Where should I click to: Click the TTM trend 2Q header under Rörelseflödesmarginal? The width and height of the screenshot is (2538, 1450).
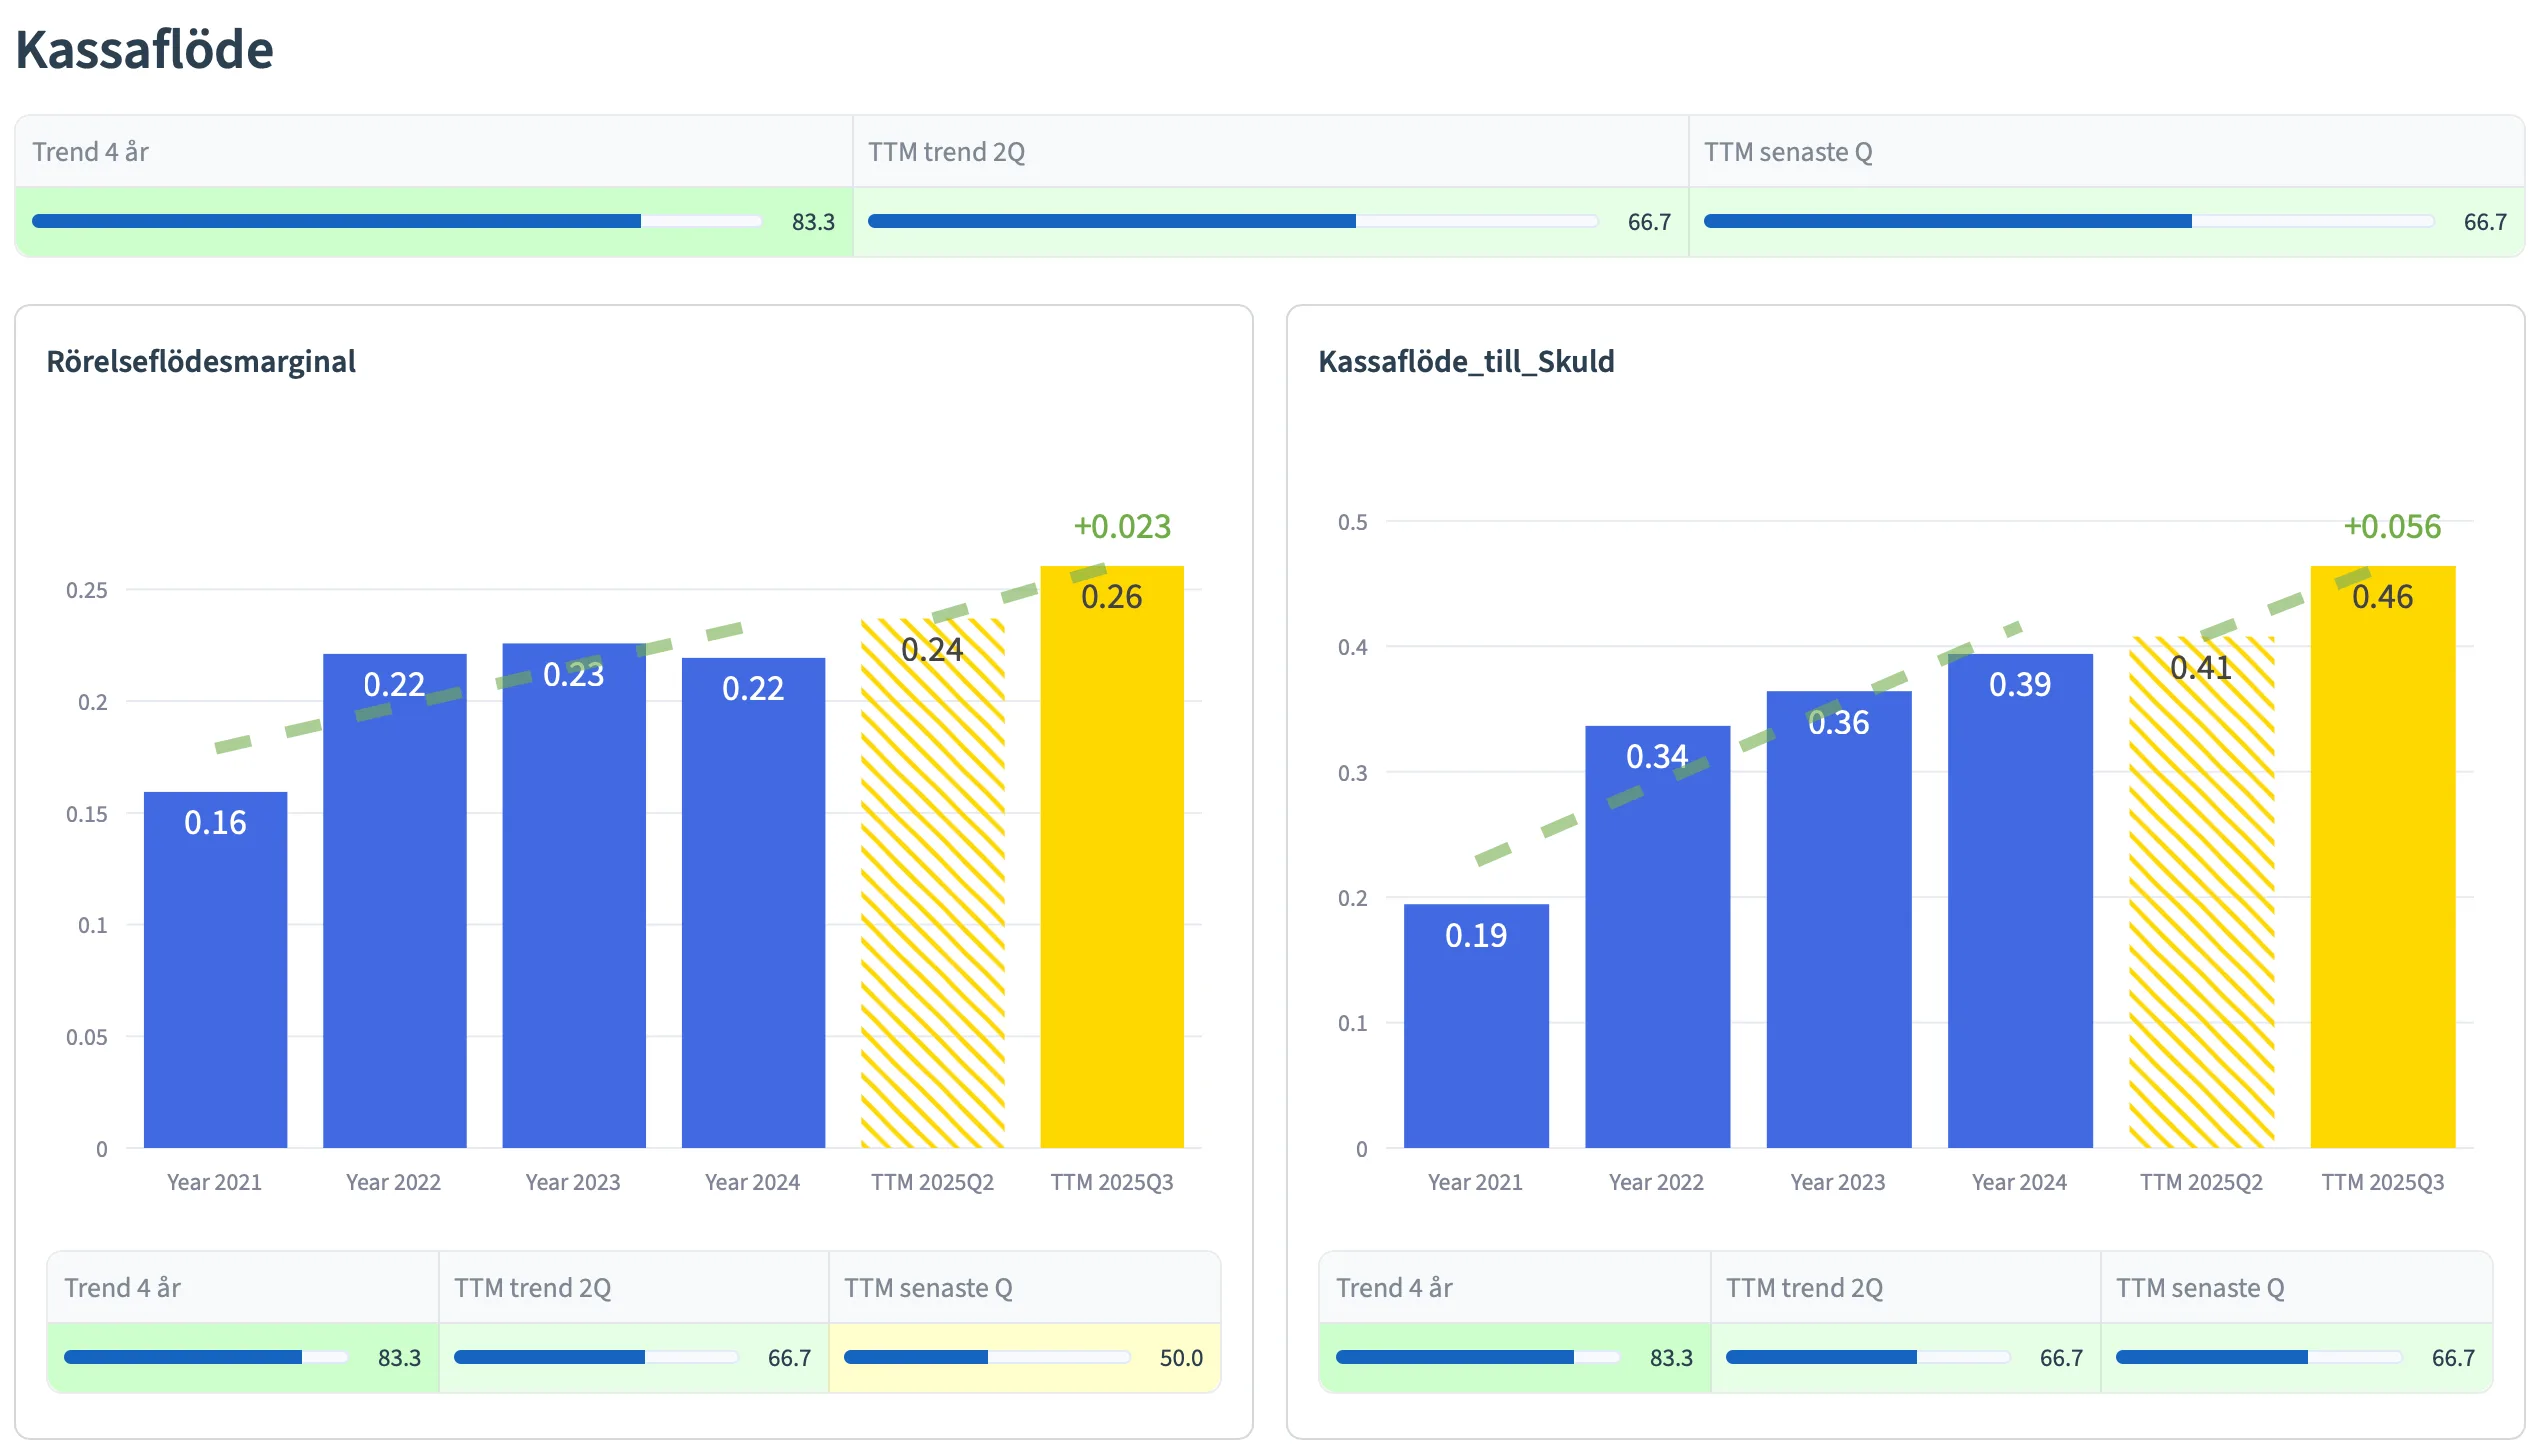pos(532,1288)
